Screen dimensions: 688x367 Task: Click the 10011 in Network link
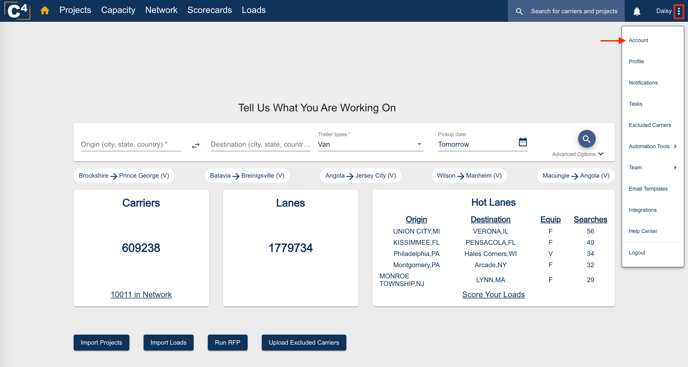pyautogui.click(x=141, y=295)
